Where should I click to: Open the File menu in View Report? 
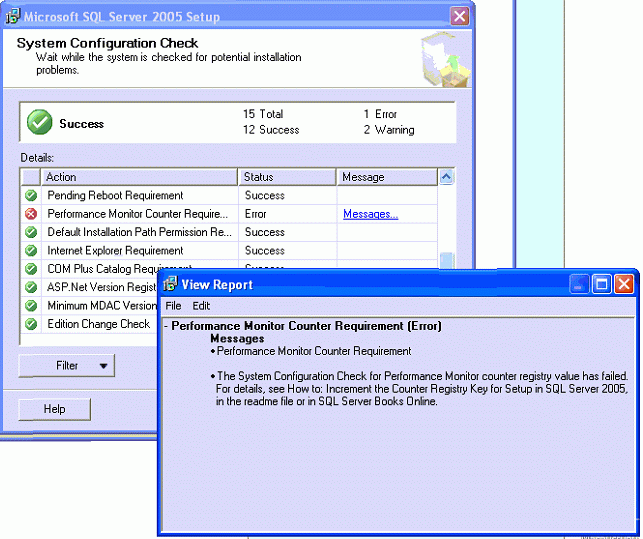click(x=174, y=306)
